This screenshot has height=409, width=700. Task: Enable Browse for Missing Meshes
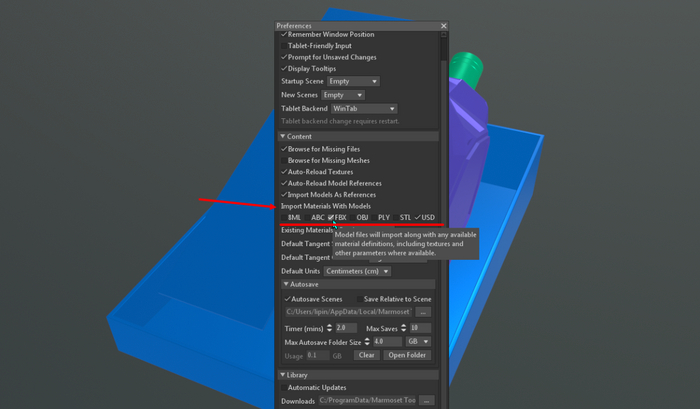(284, 160)
